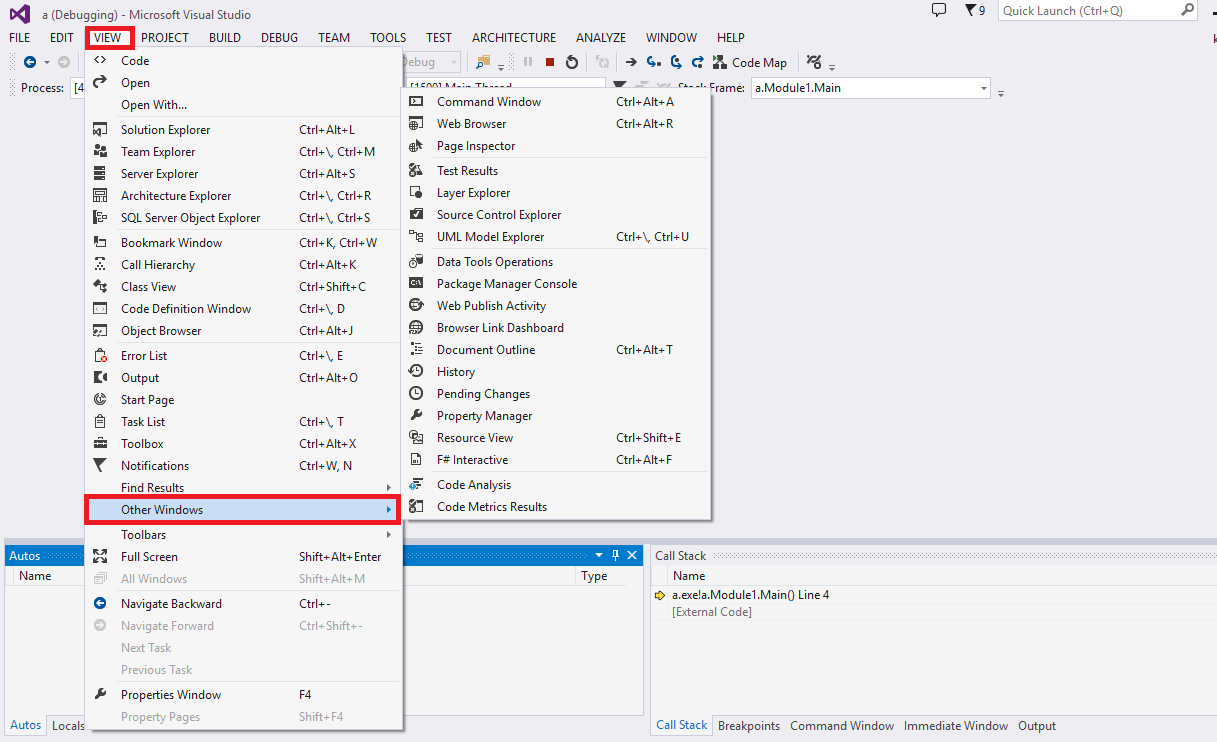Click Code Analysis in submenu
1217x742 pixels.
pos(556,485)
